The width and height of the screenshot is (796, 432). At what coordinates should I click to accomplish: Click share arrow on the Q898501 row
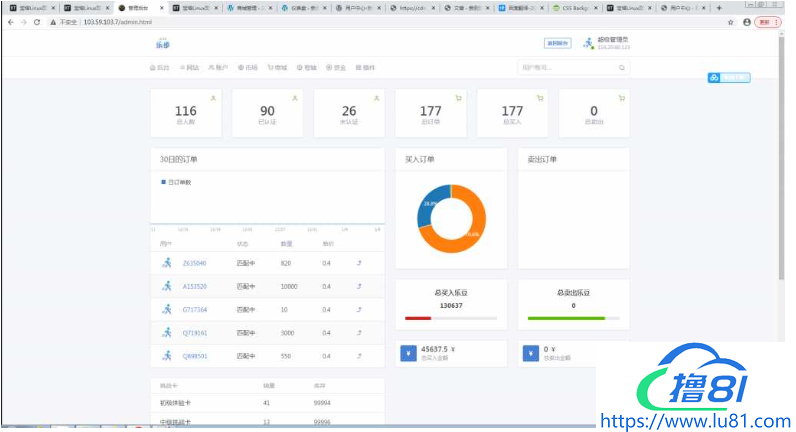359,355
